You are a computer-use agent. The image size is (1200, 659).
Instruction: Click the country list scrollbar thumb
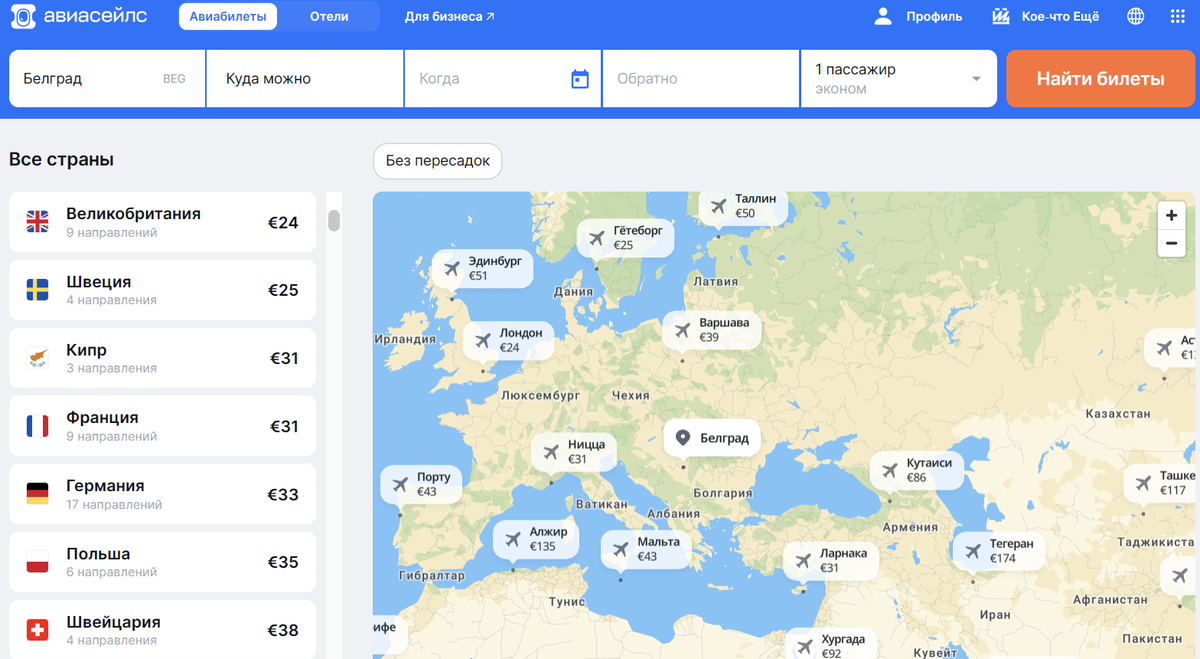334,220
